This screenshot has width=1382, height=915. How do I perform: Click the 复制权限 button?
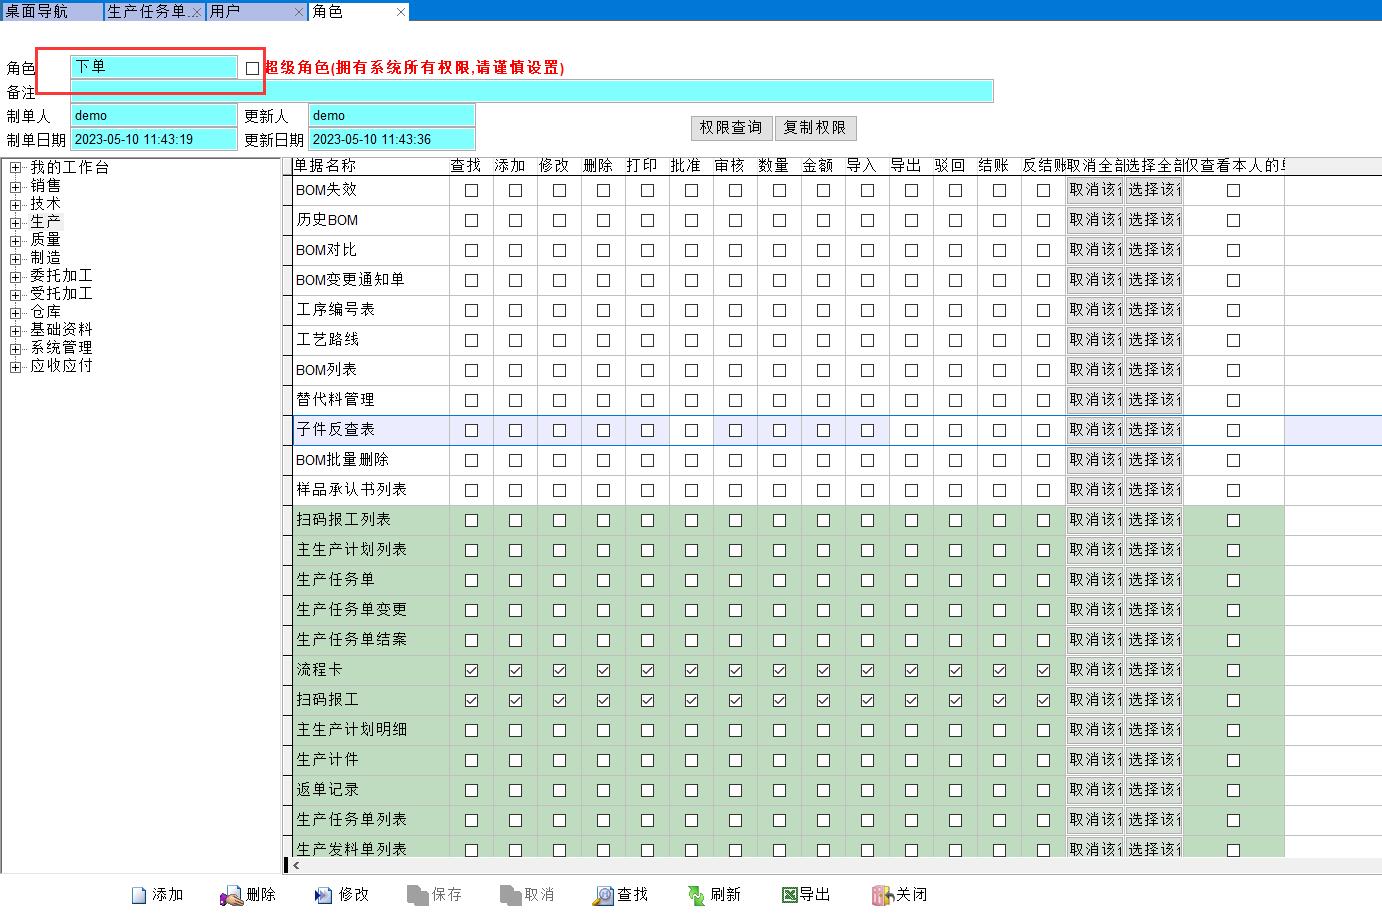point(814,128)
